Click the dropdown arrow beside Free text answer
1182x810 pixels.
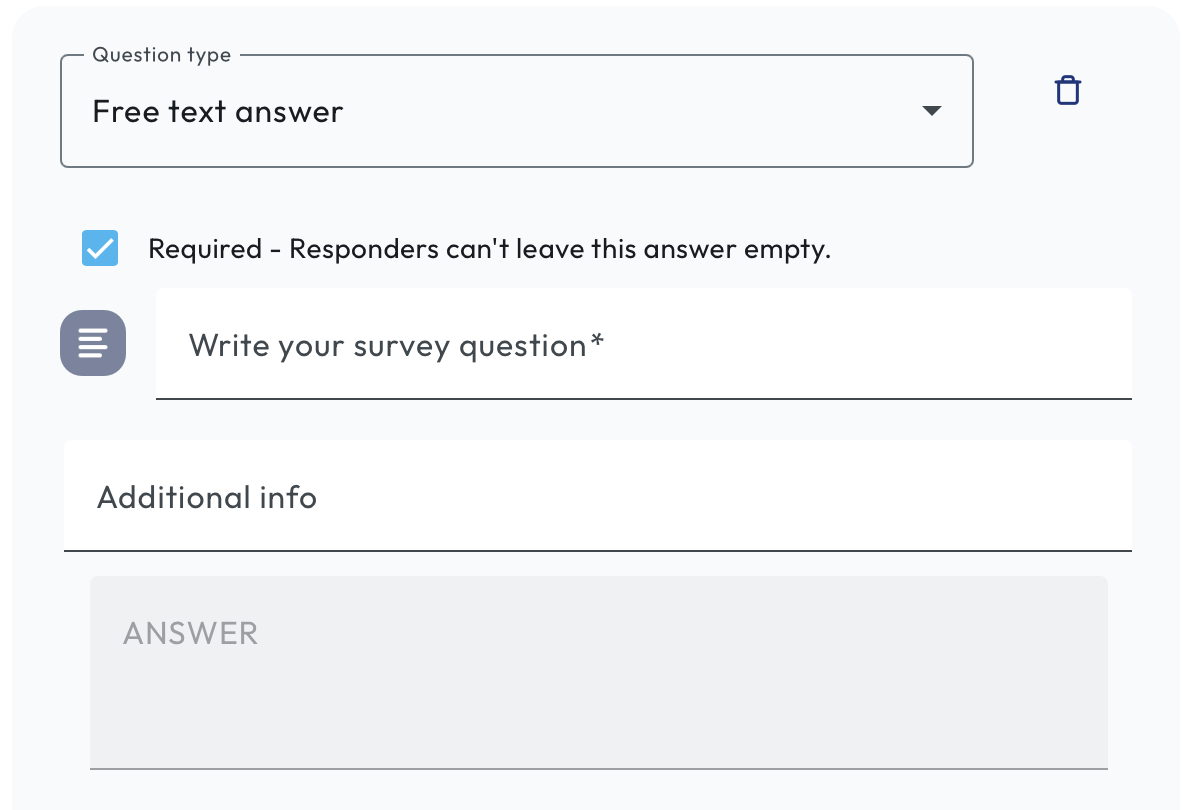(931, 111)
